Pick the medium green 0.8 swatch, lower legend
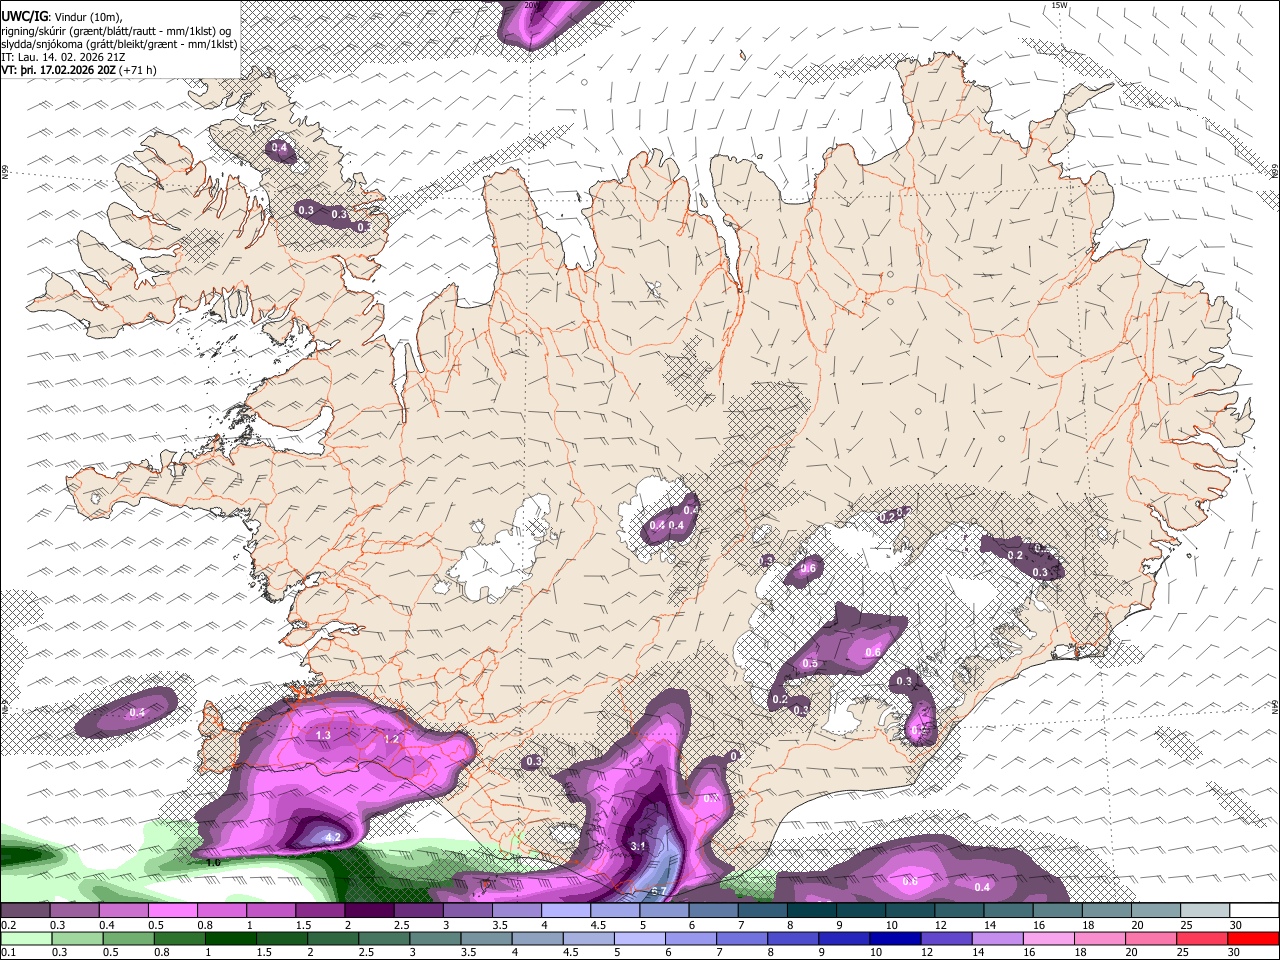The width and height of the screenshot is (1280, 960). click(180, 938)
